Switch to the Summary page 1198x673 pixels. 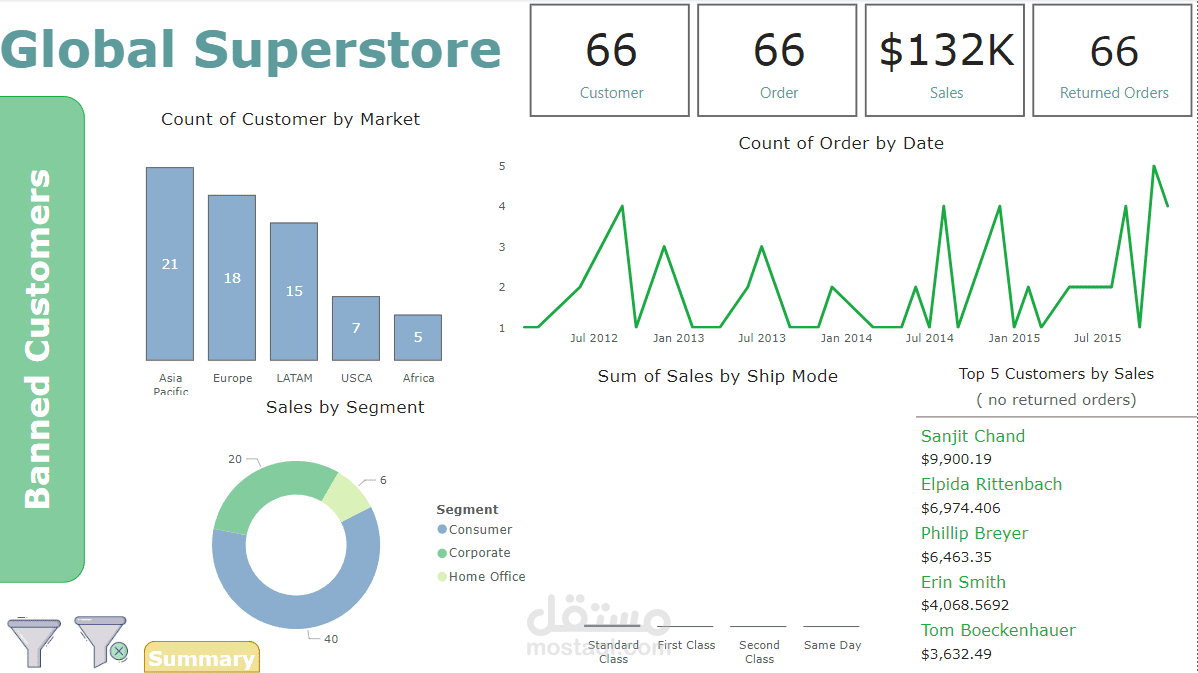(201, 657)
